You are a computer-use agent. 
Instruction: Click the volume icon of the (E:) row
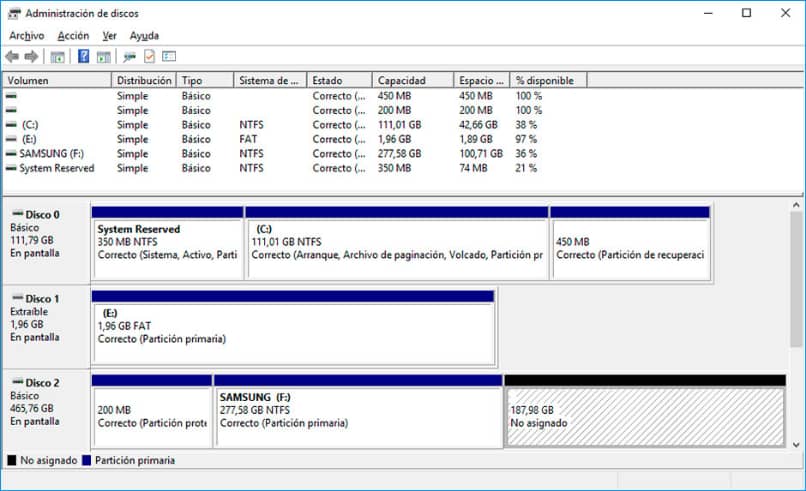11,139
